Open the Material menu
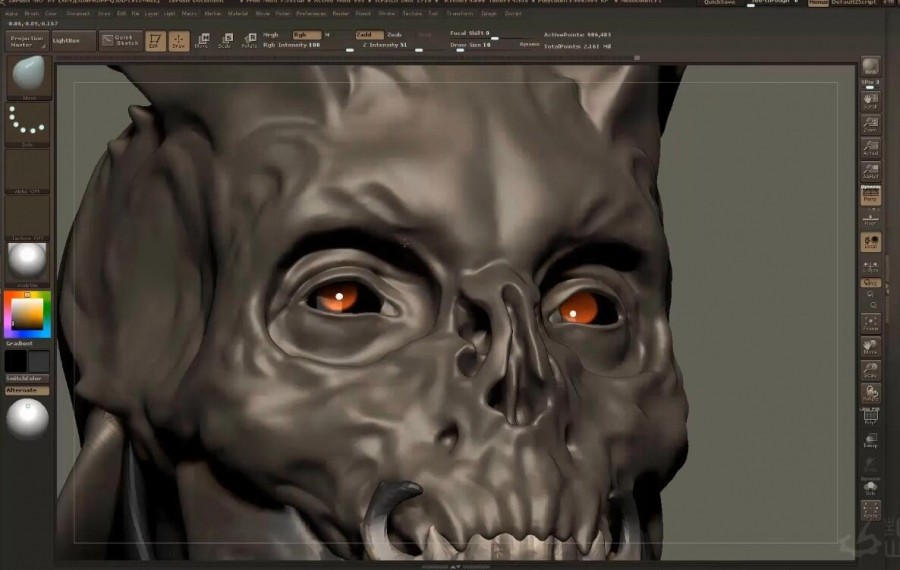 coord(238,13)
